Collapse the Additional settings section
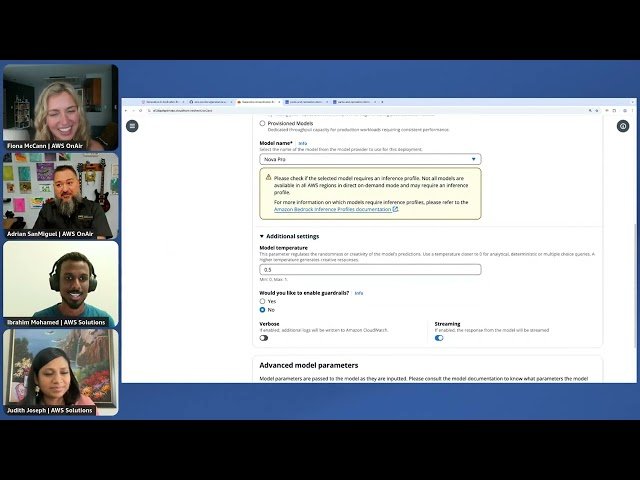 pos(289,236)
